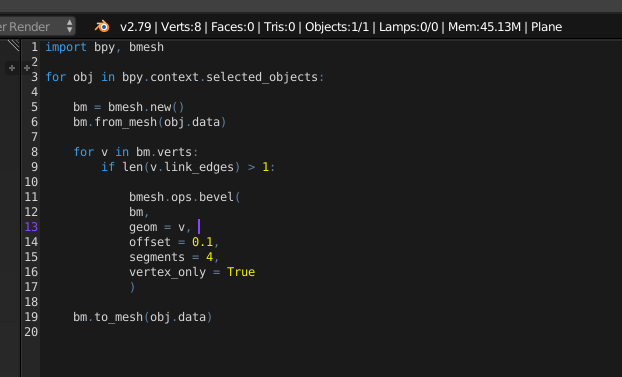Place cursor on 'import' keyword in line 1

click(66, 47)
